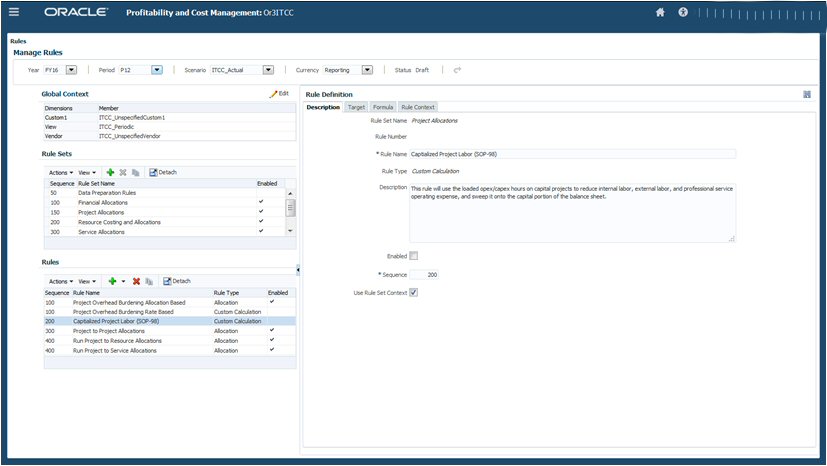Detach the Rules table
This screenshot has height=466, width=827.
click(176, 281)
